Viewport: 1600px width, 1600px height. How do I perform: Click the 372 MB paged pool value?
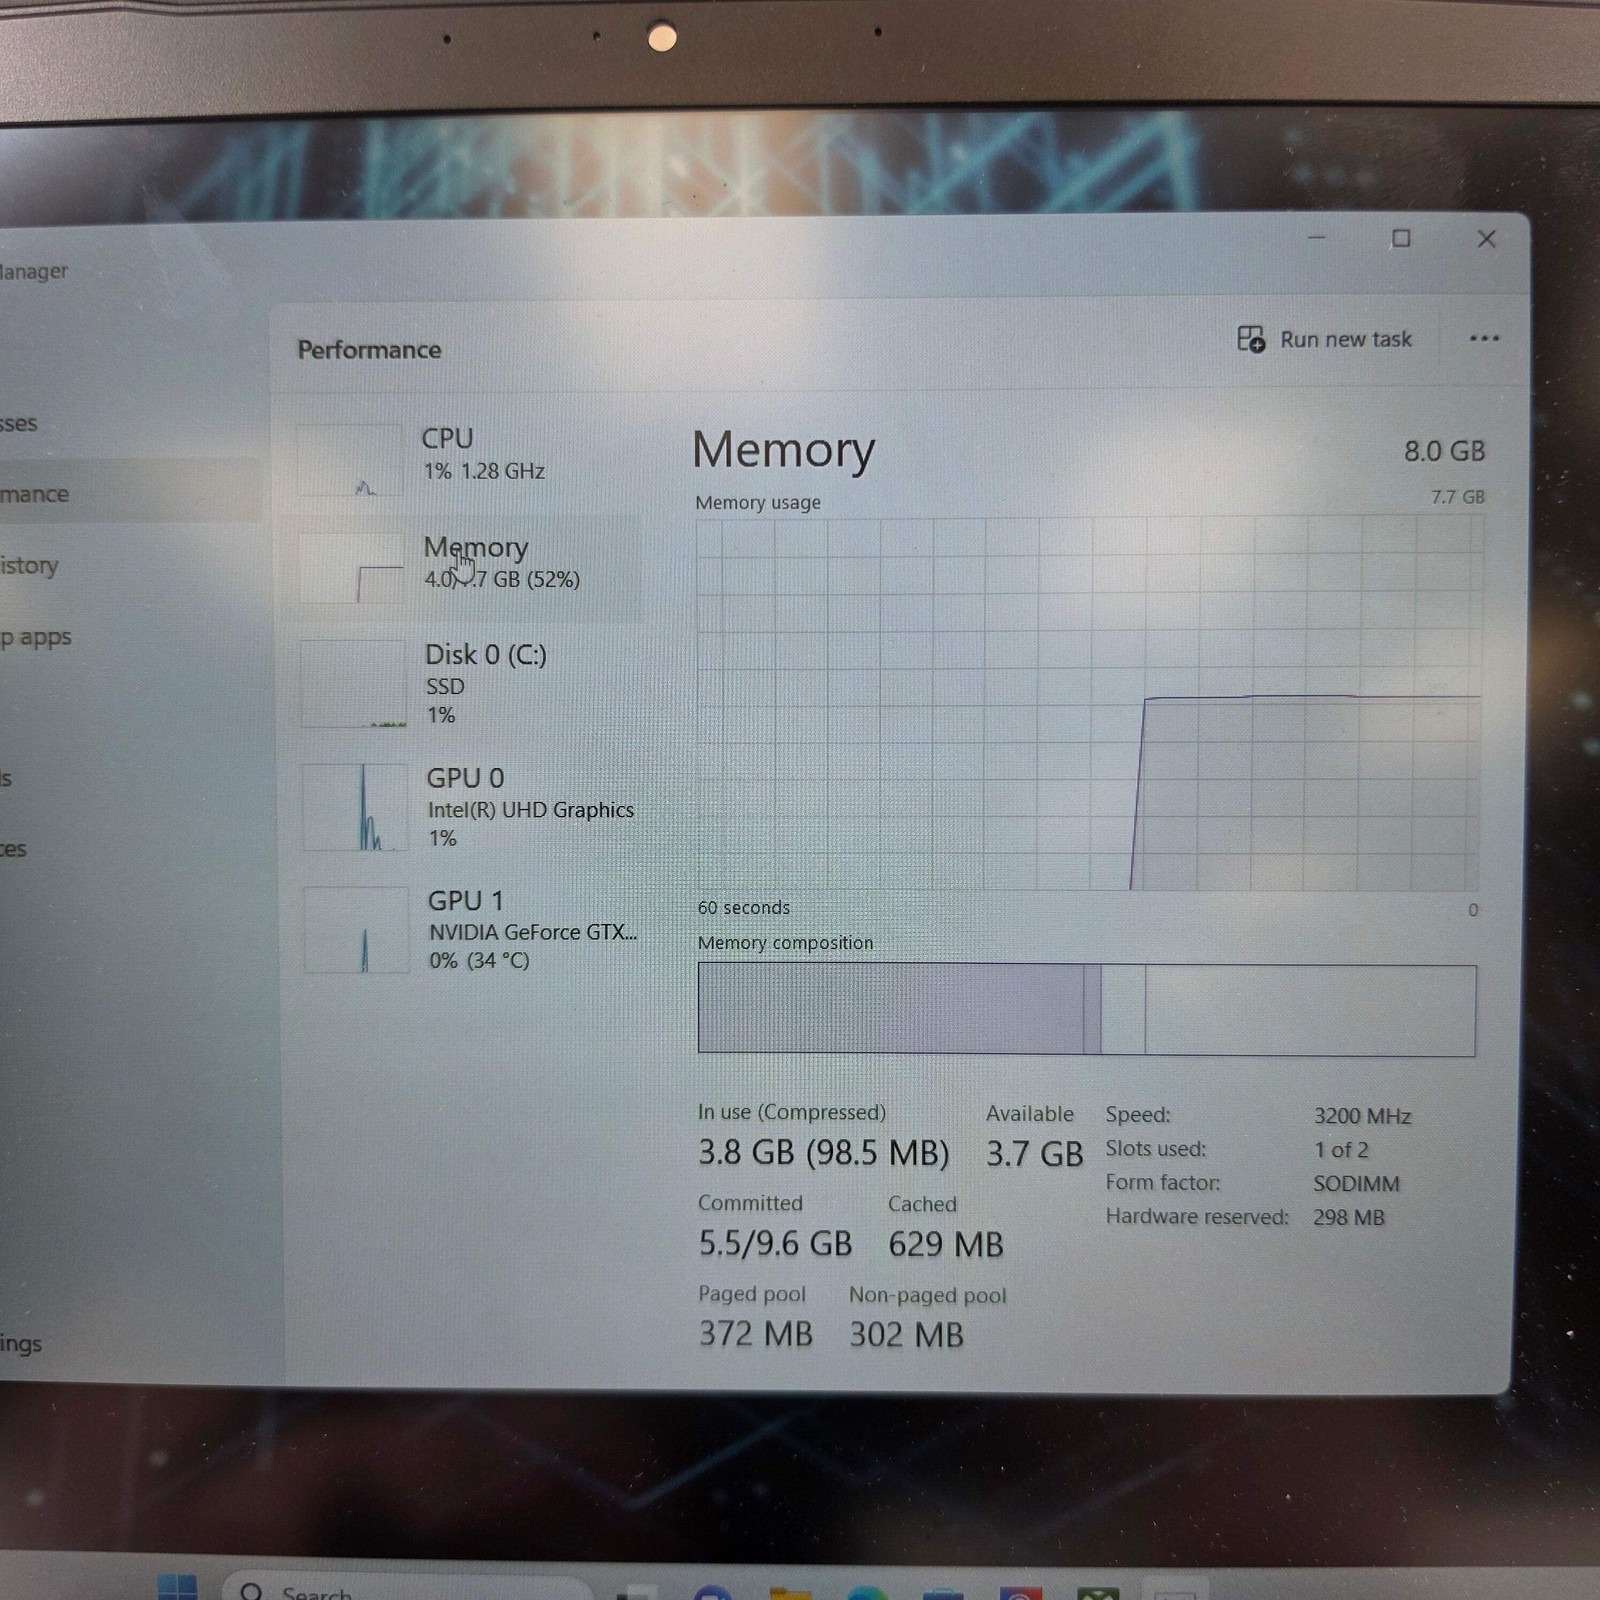coord(756,1334)
